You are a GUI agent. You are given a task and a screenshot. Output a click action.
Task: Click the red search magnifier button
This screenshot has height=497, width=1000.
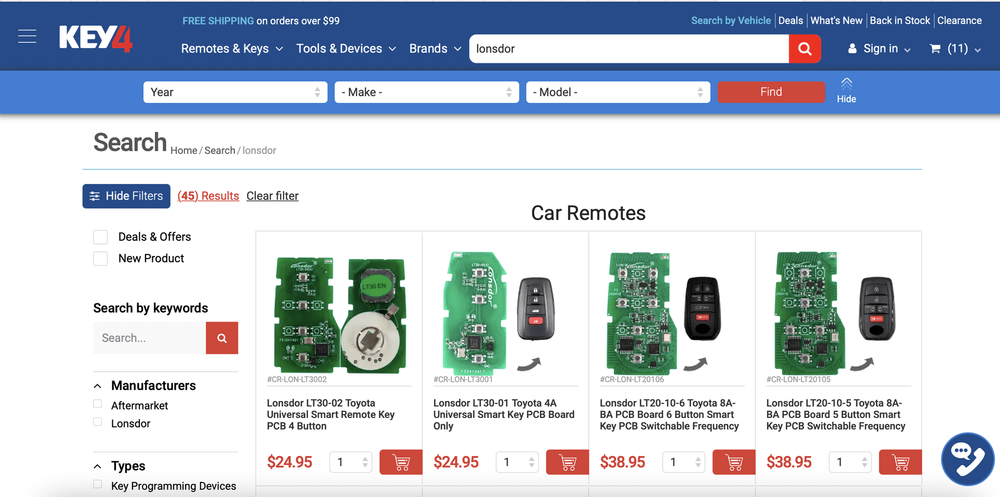point(805,48)
